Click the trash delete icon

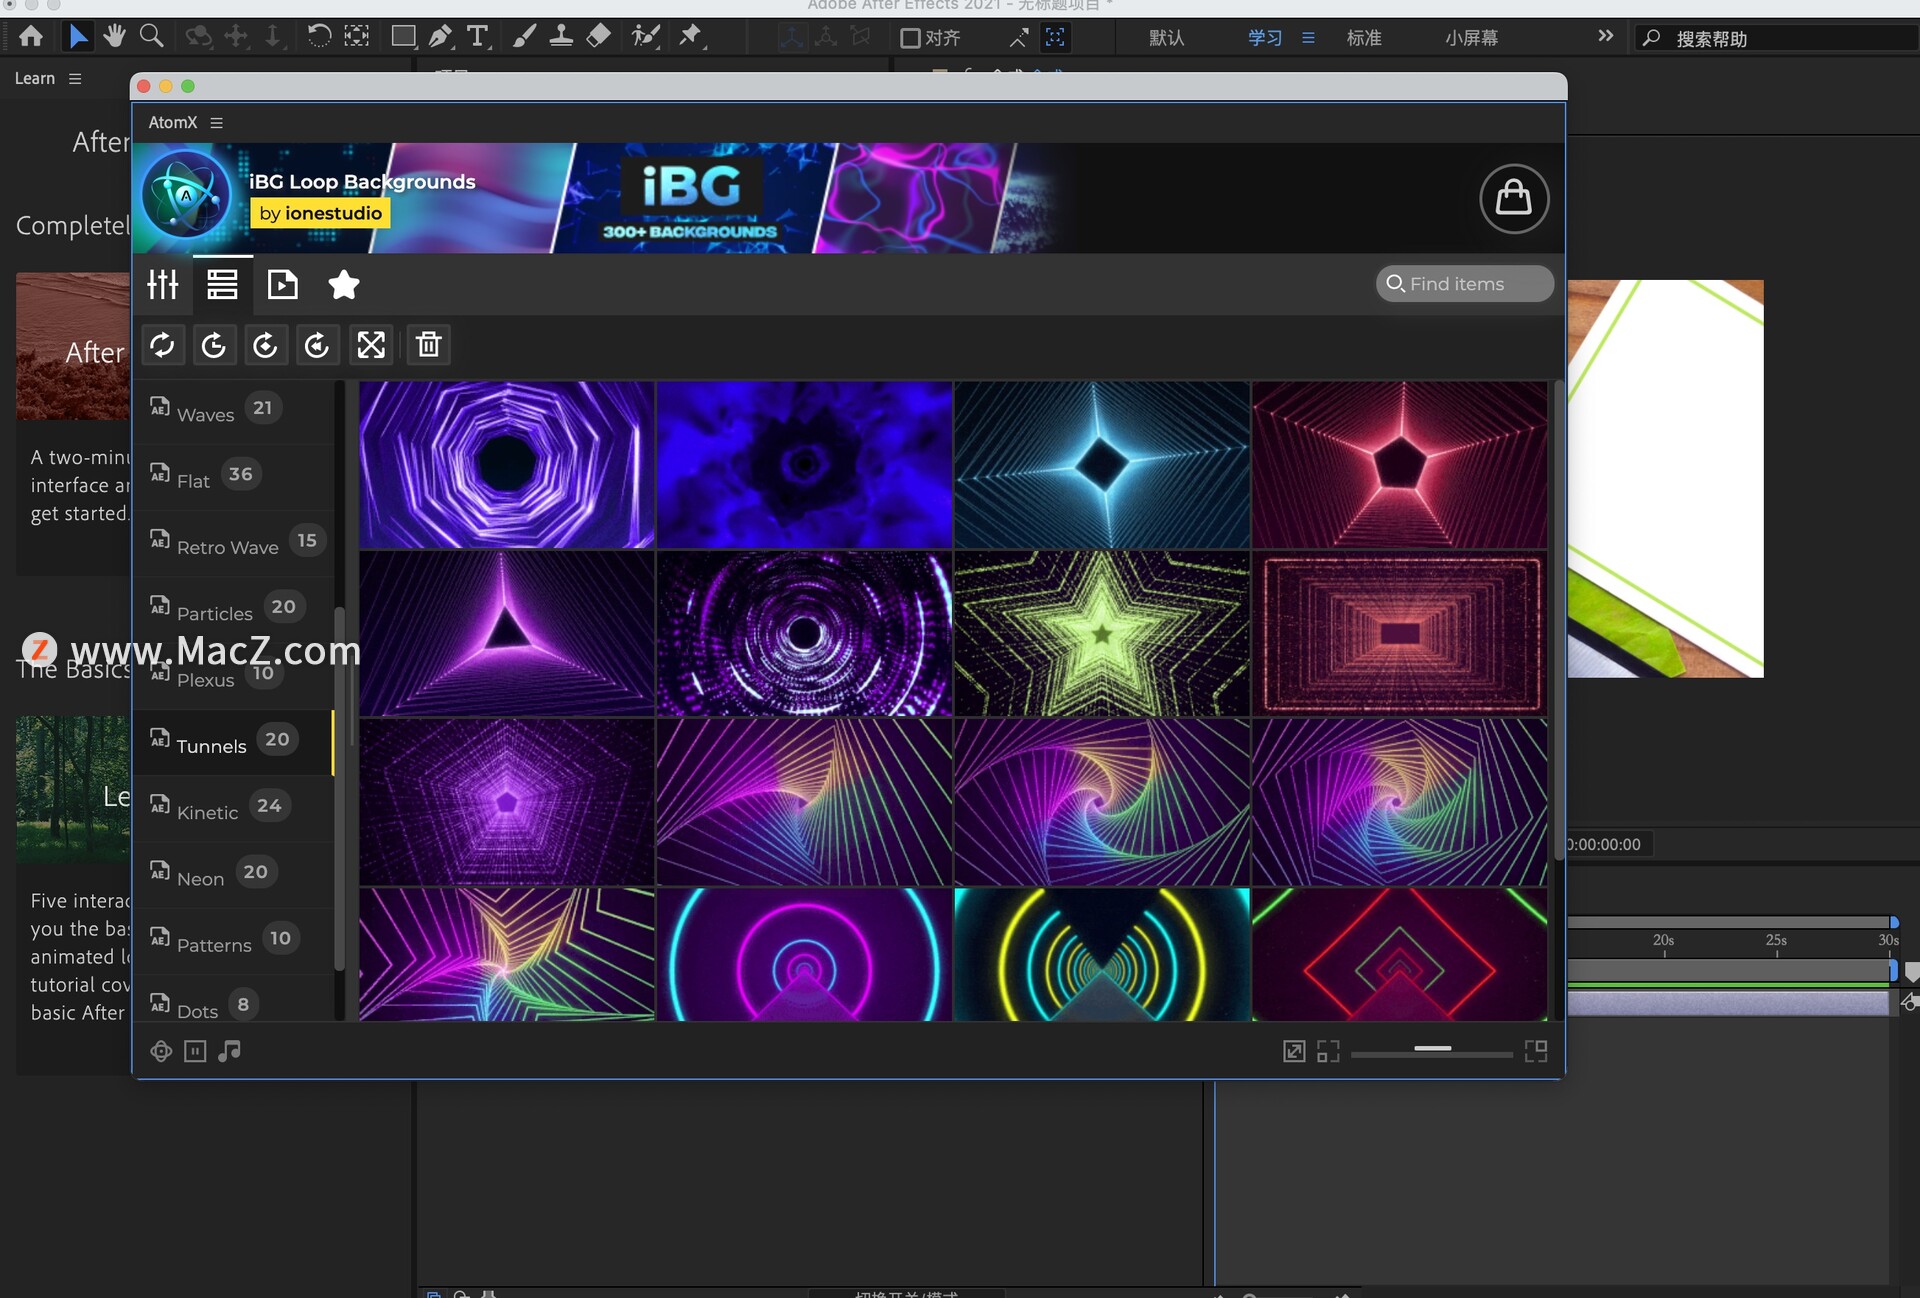coord(428,345)
